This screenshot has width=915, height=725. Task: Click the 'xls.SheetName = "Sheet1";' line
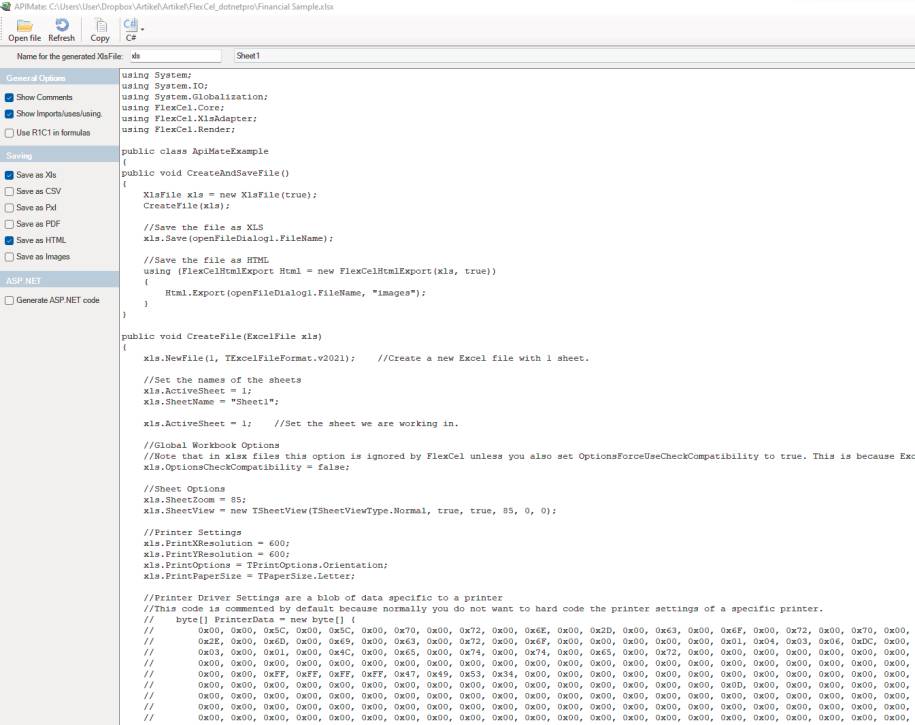[211, 402]
